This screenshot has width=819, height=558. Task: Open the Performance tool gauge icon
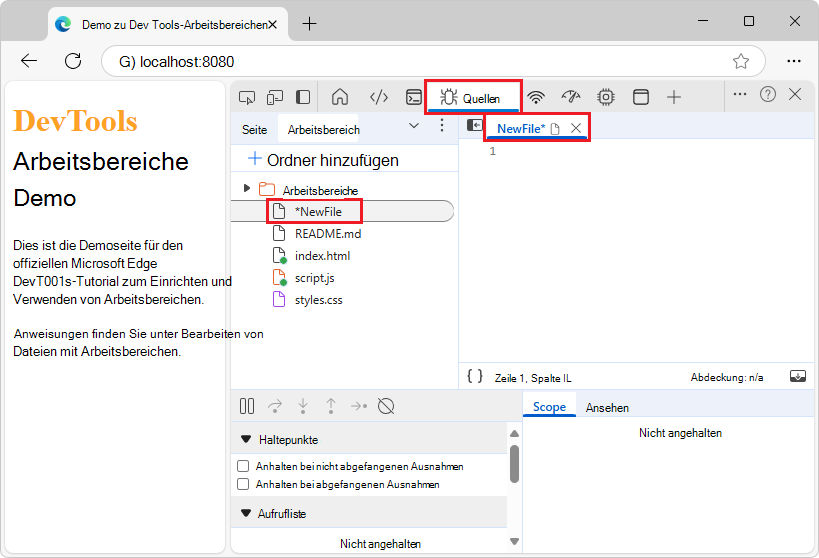coord(571,97)
